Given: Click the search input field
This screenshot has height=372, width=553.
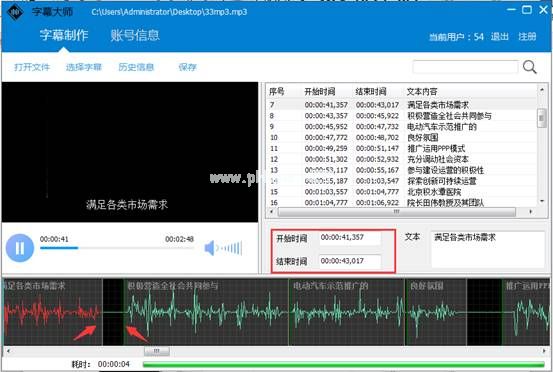Looking at the screenshot, I should (465, 67).
